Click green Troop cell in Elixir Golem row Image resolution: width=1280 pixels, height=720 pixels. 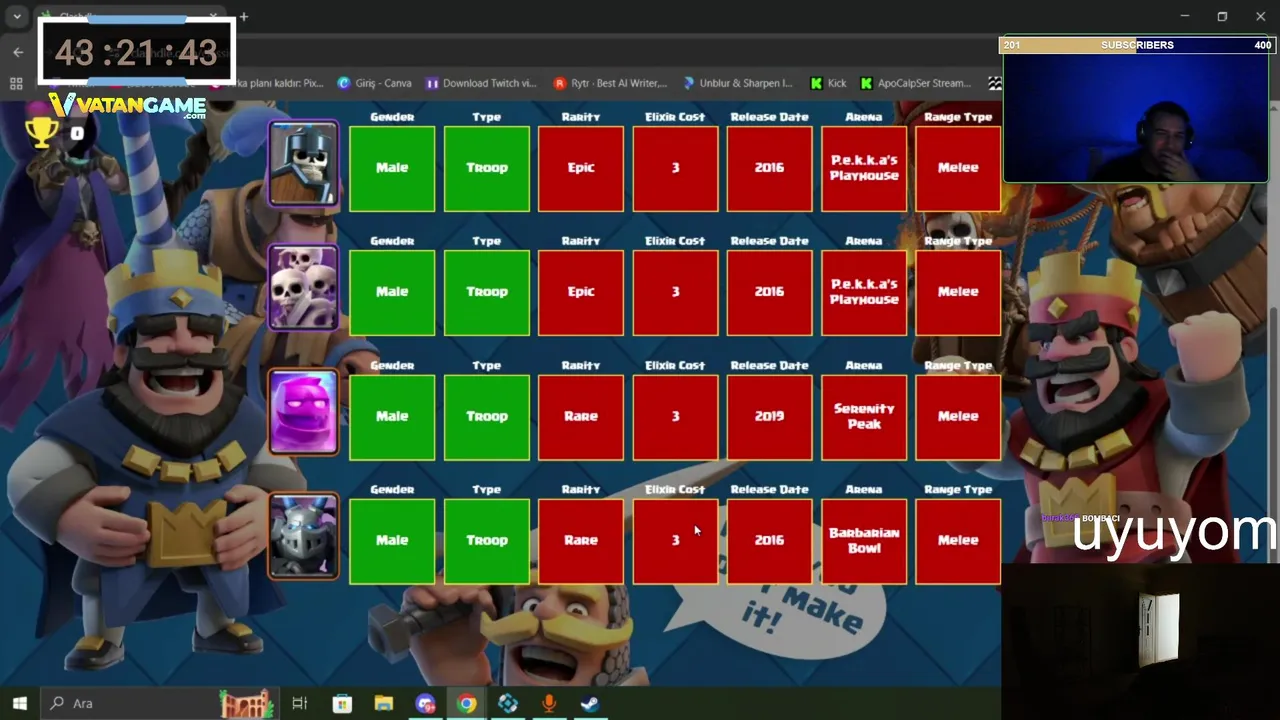point(487,416)
